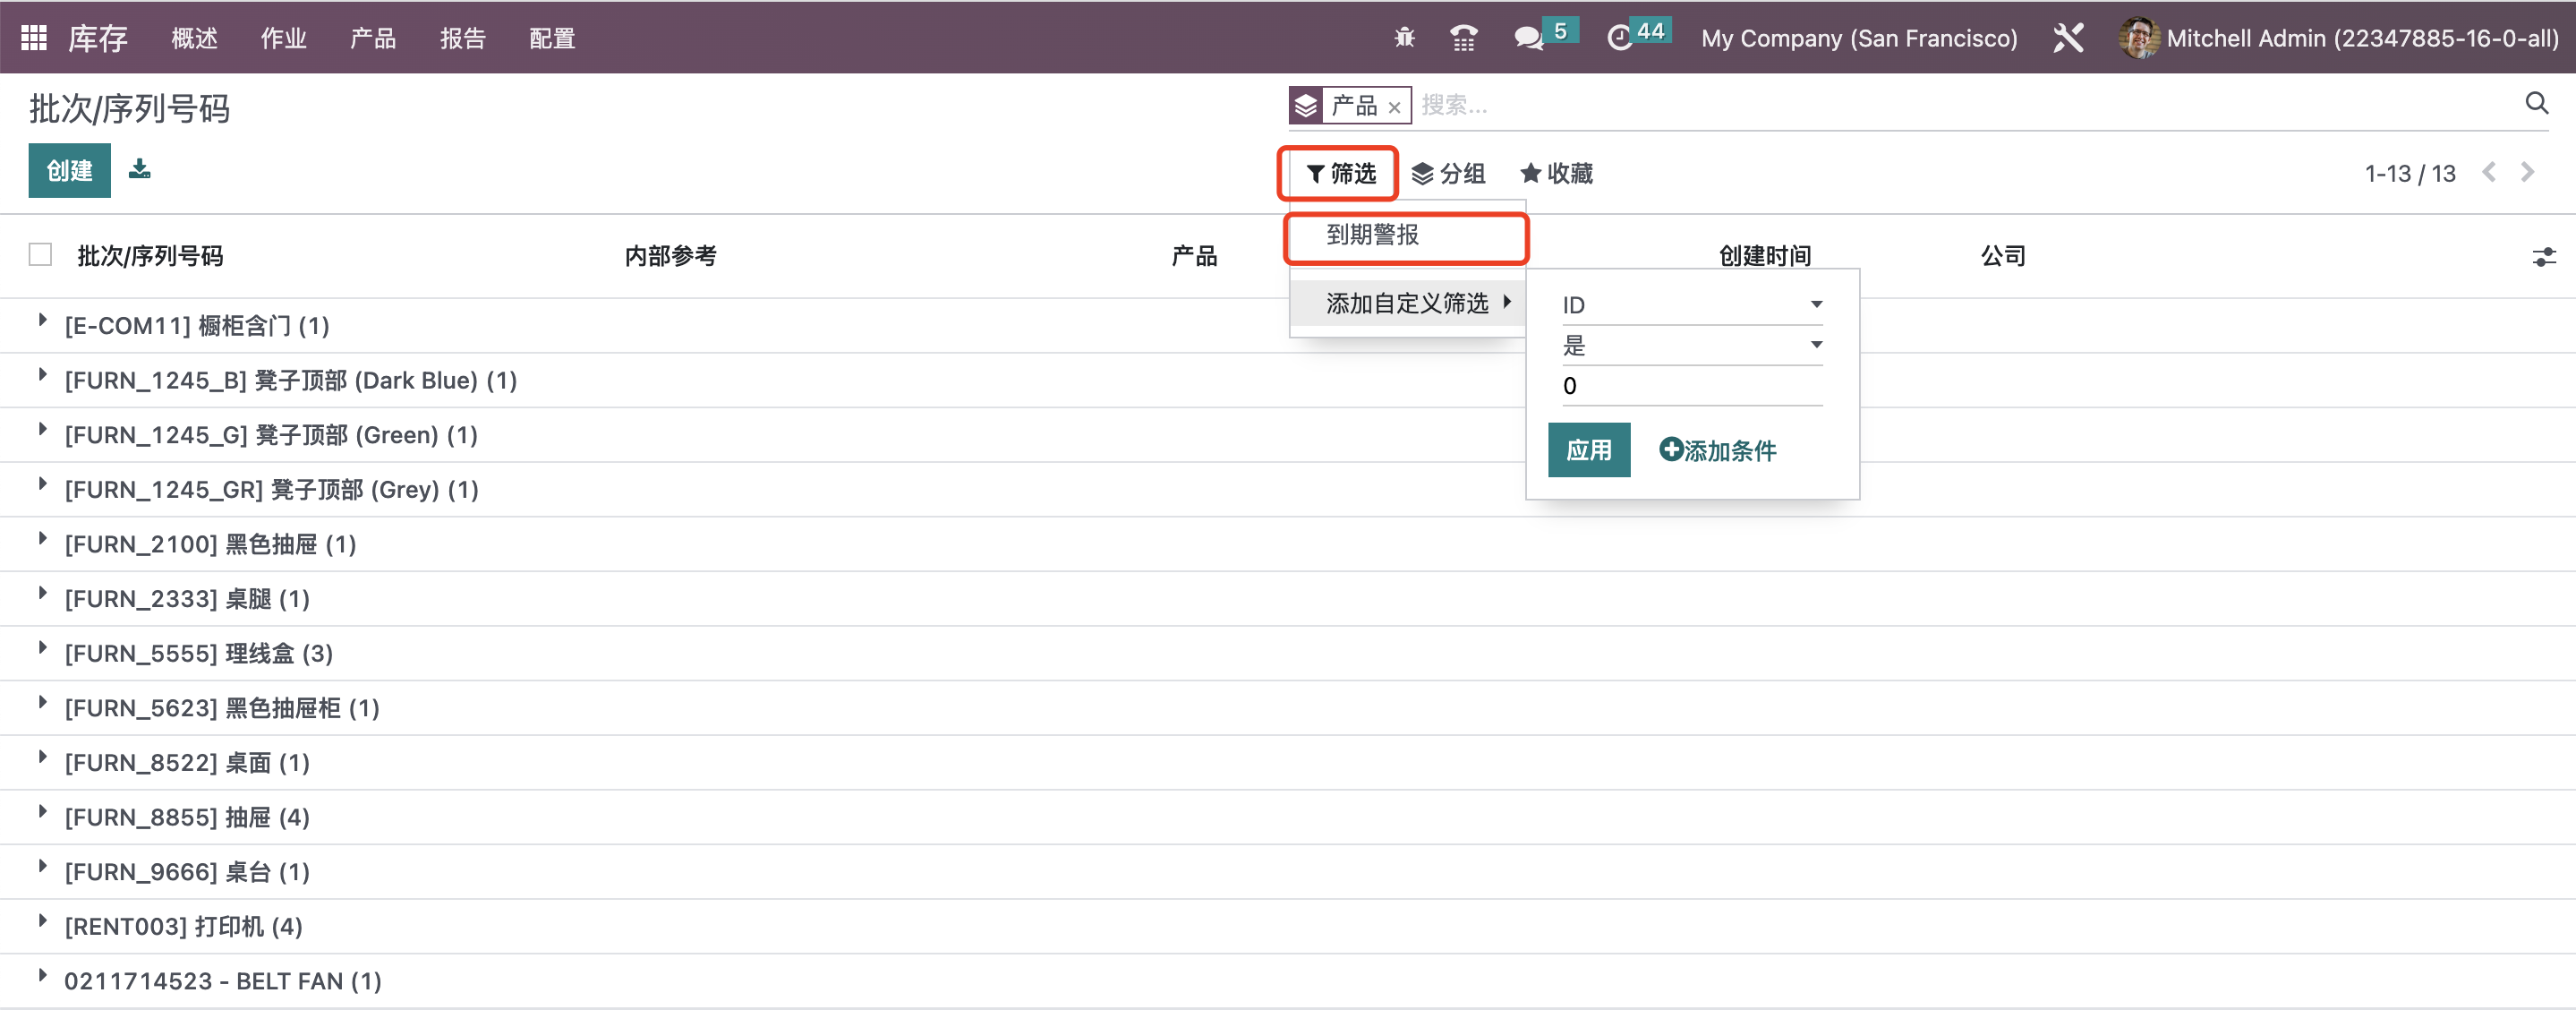Remove the 产品 group facet
This screenshot has height=1010, width=2576.
click(x=1394, y=107)
